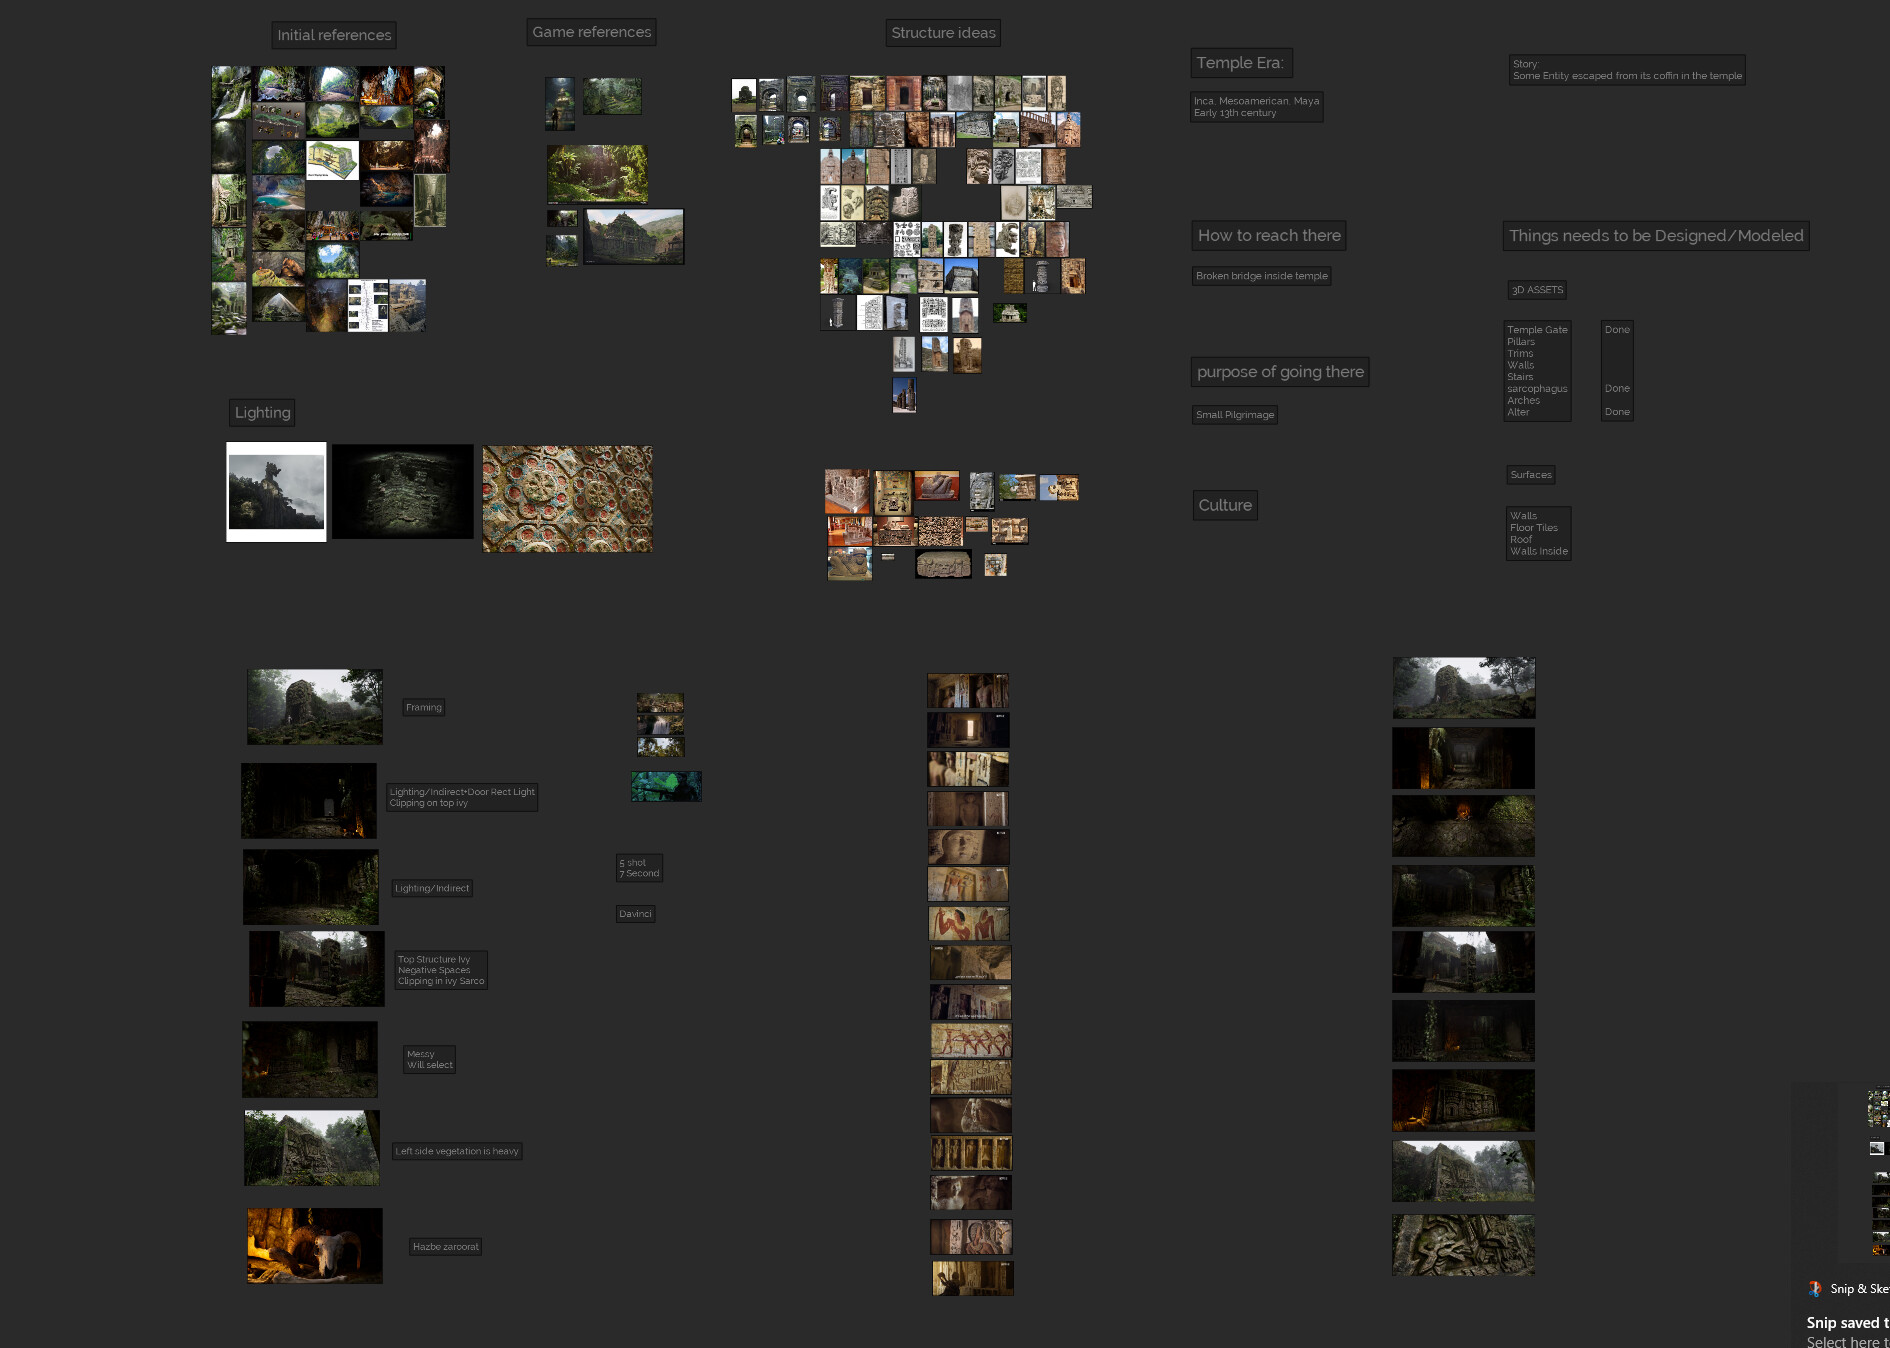Select the "Left side vegetation is heavy" note
Image resolution: width=1890 pixels, height=1348 pixels.
click(x=457, y=1151)
